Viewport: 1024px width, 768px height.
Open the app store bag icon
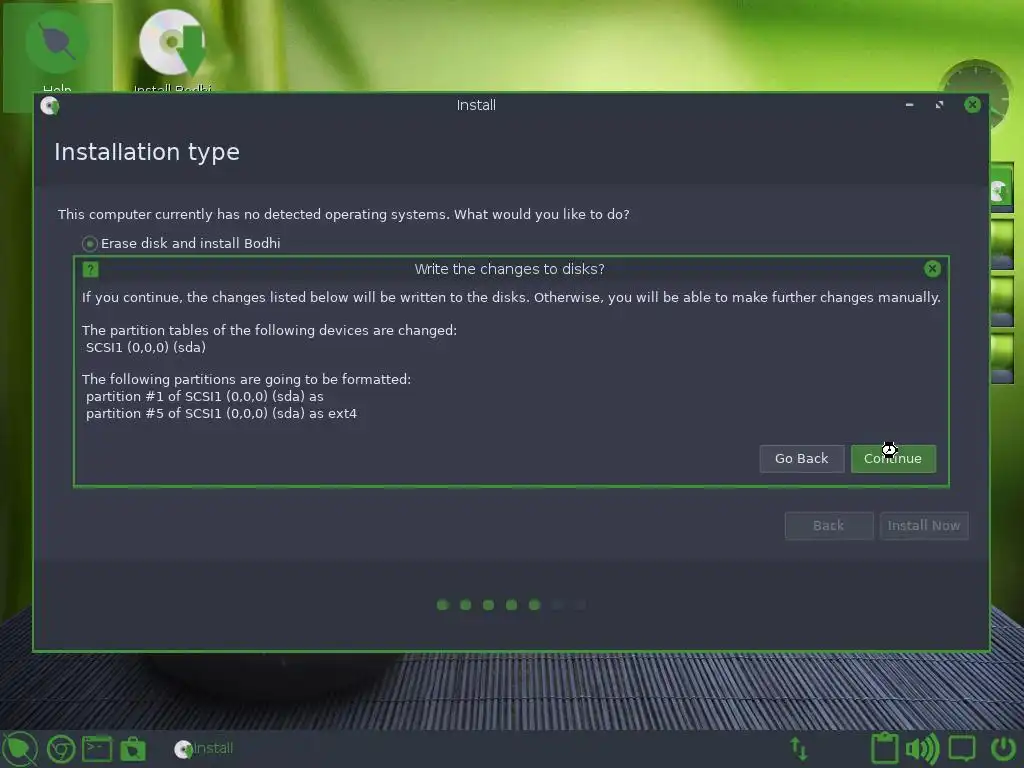click(x=133, y=748)
